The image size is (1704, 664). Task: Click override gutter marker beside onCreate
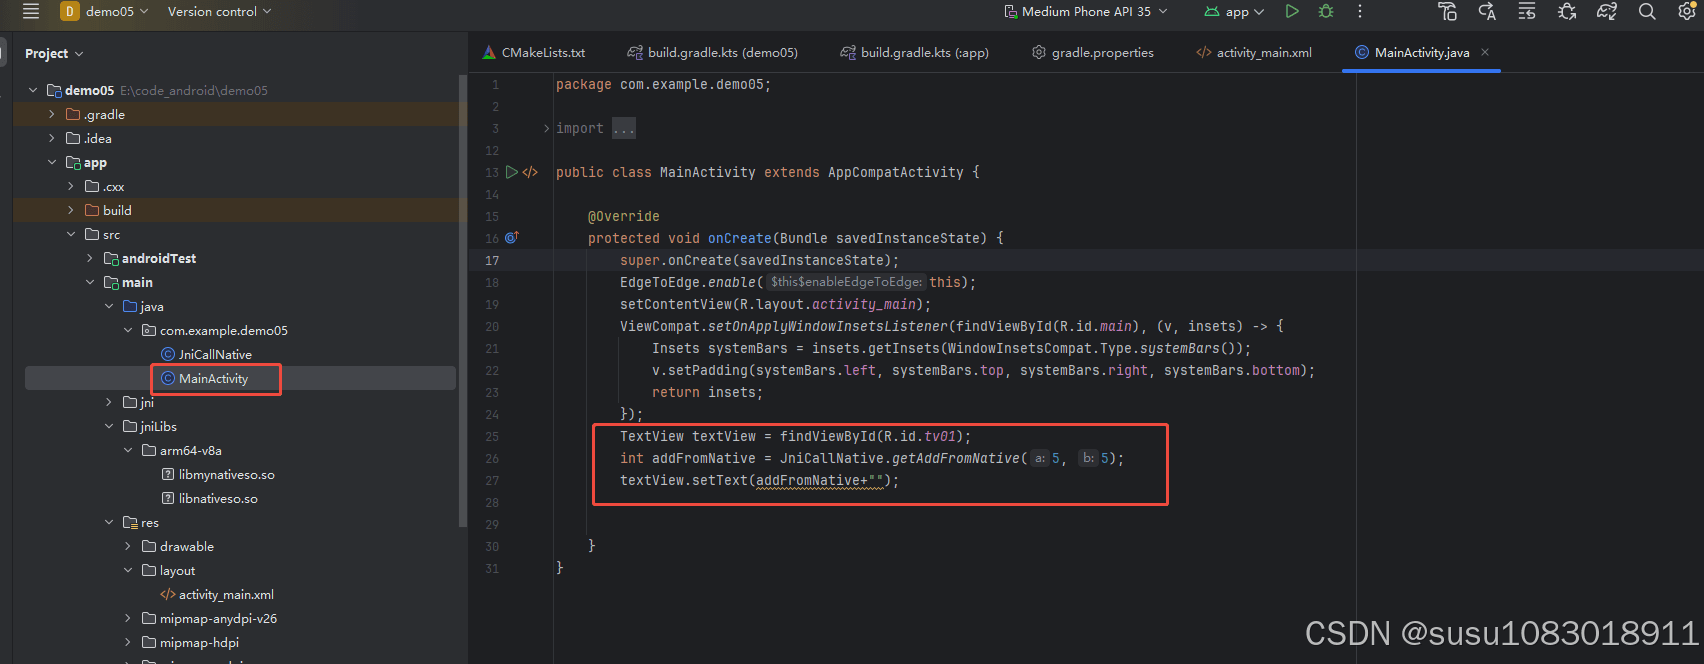[x=512, y=238]
